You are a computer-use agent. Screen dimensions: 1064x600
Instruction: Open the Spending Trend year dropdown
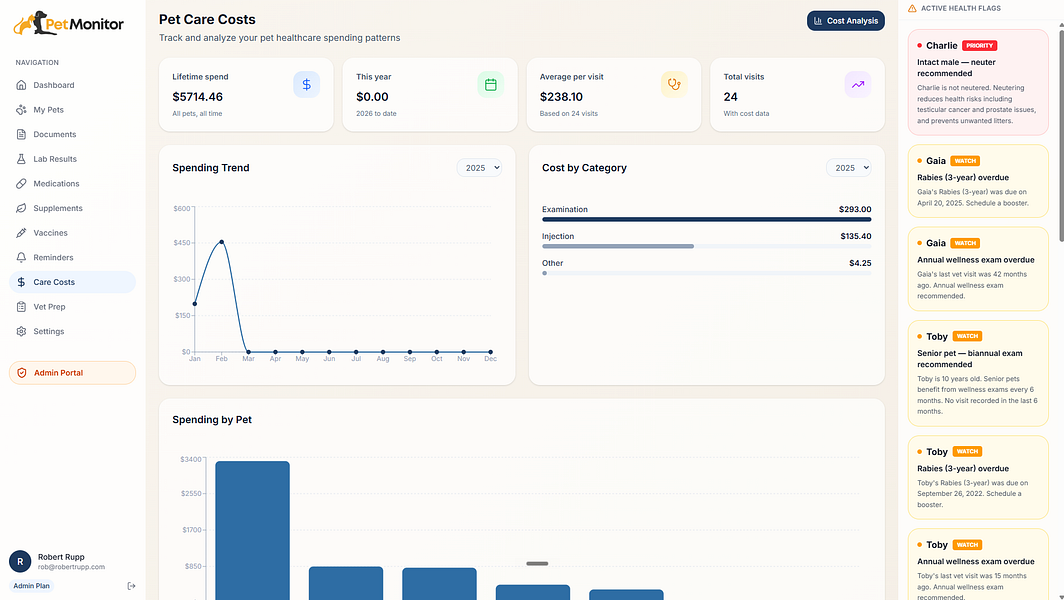point(479,168)
